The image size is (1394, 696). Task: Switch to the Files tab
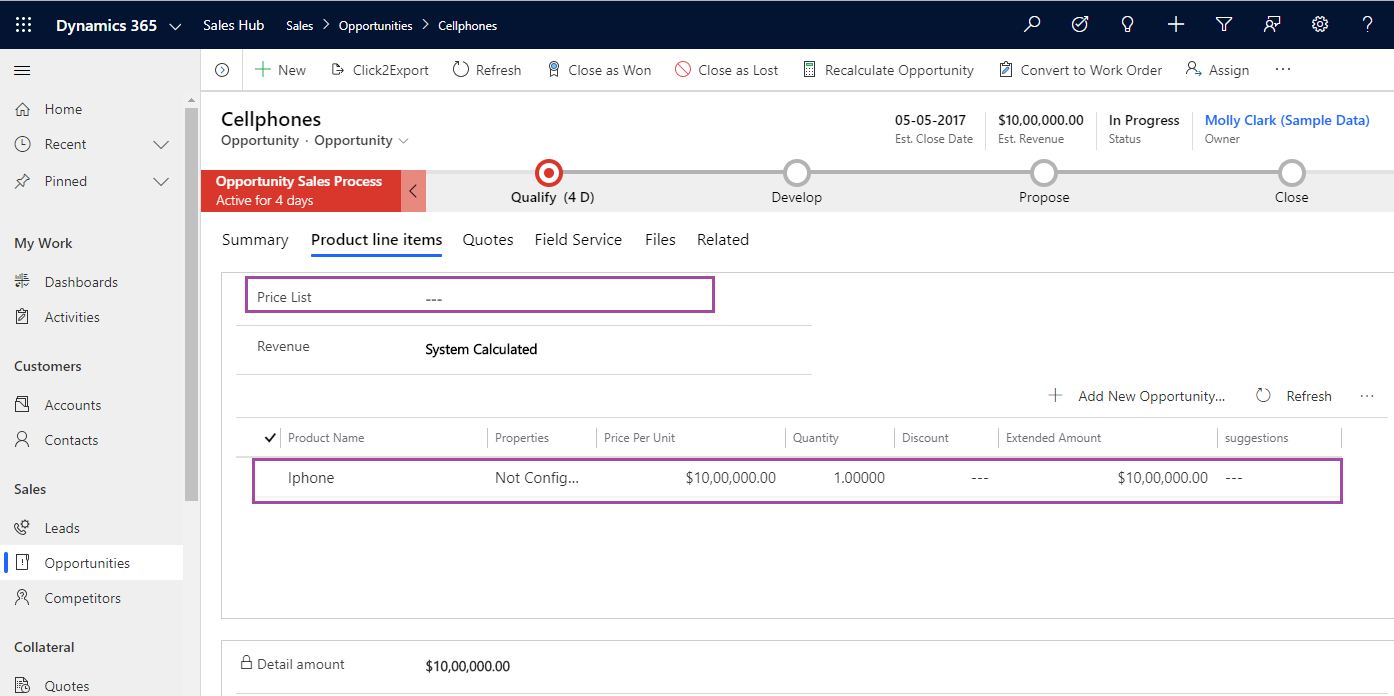click(x=660, y=240)
